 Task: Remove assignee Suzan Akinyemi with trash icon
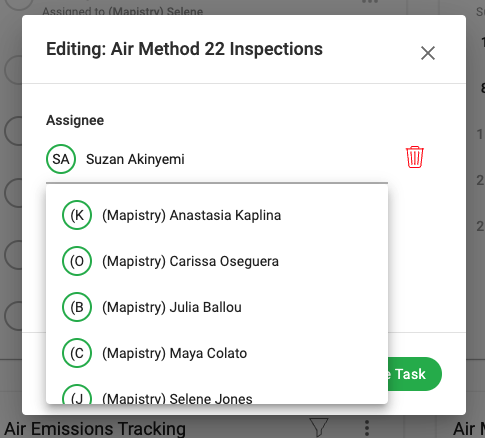click(415, 157)
